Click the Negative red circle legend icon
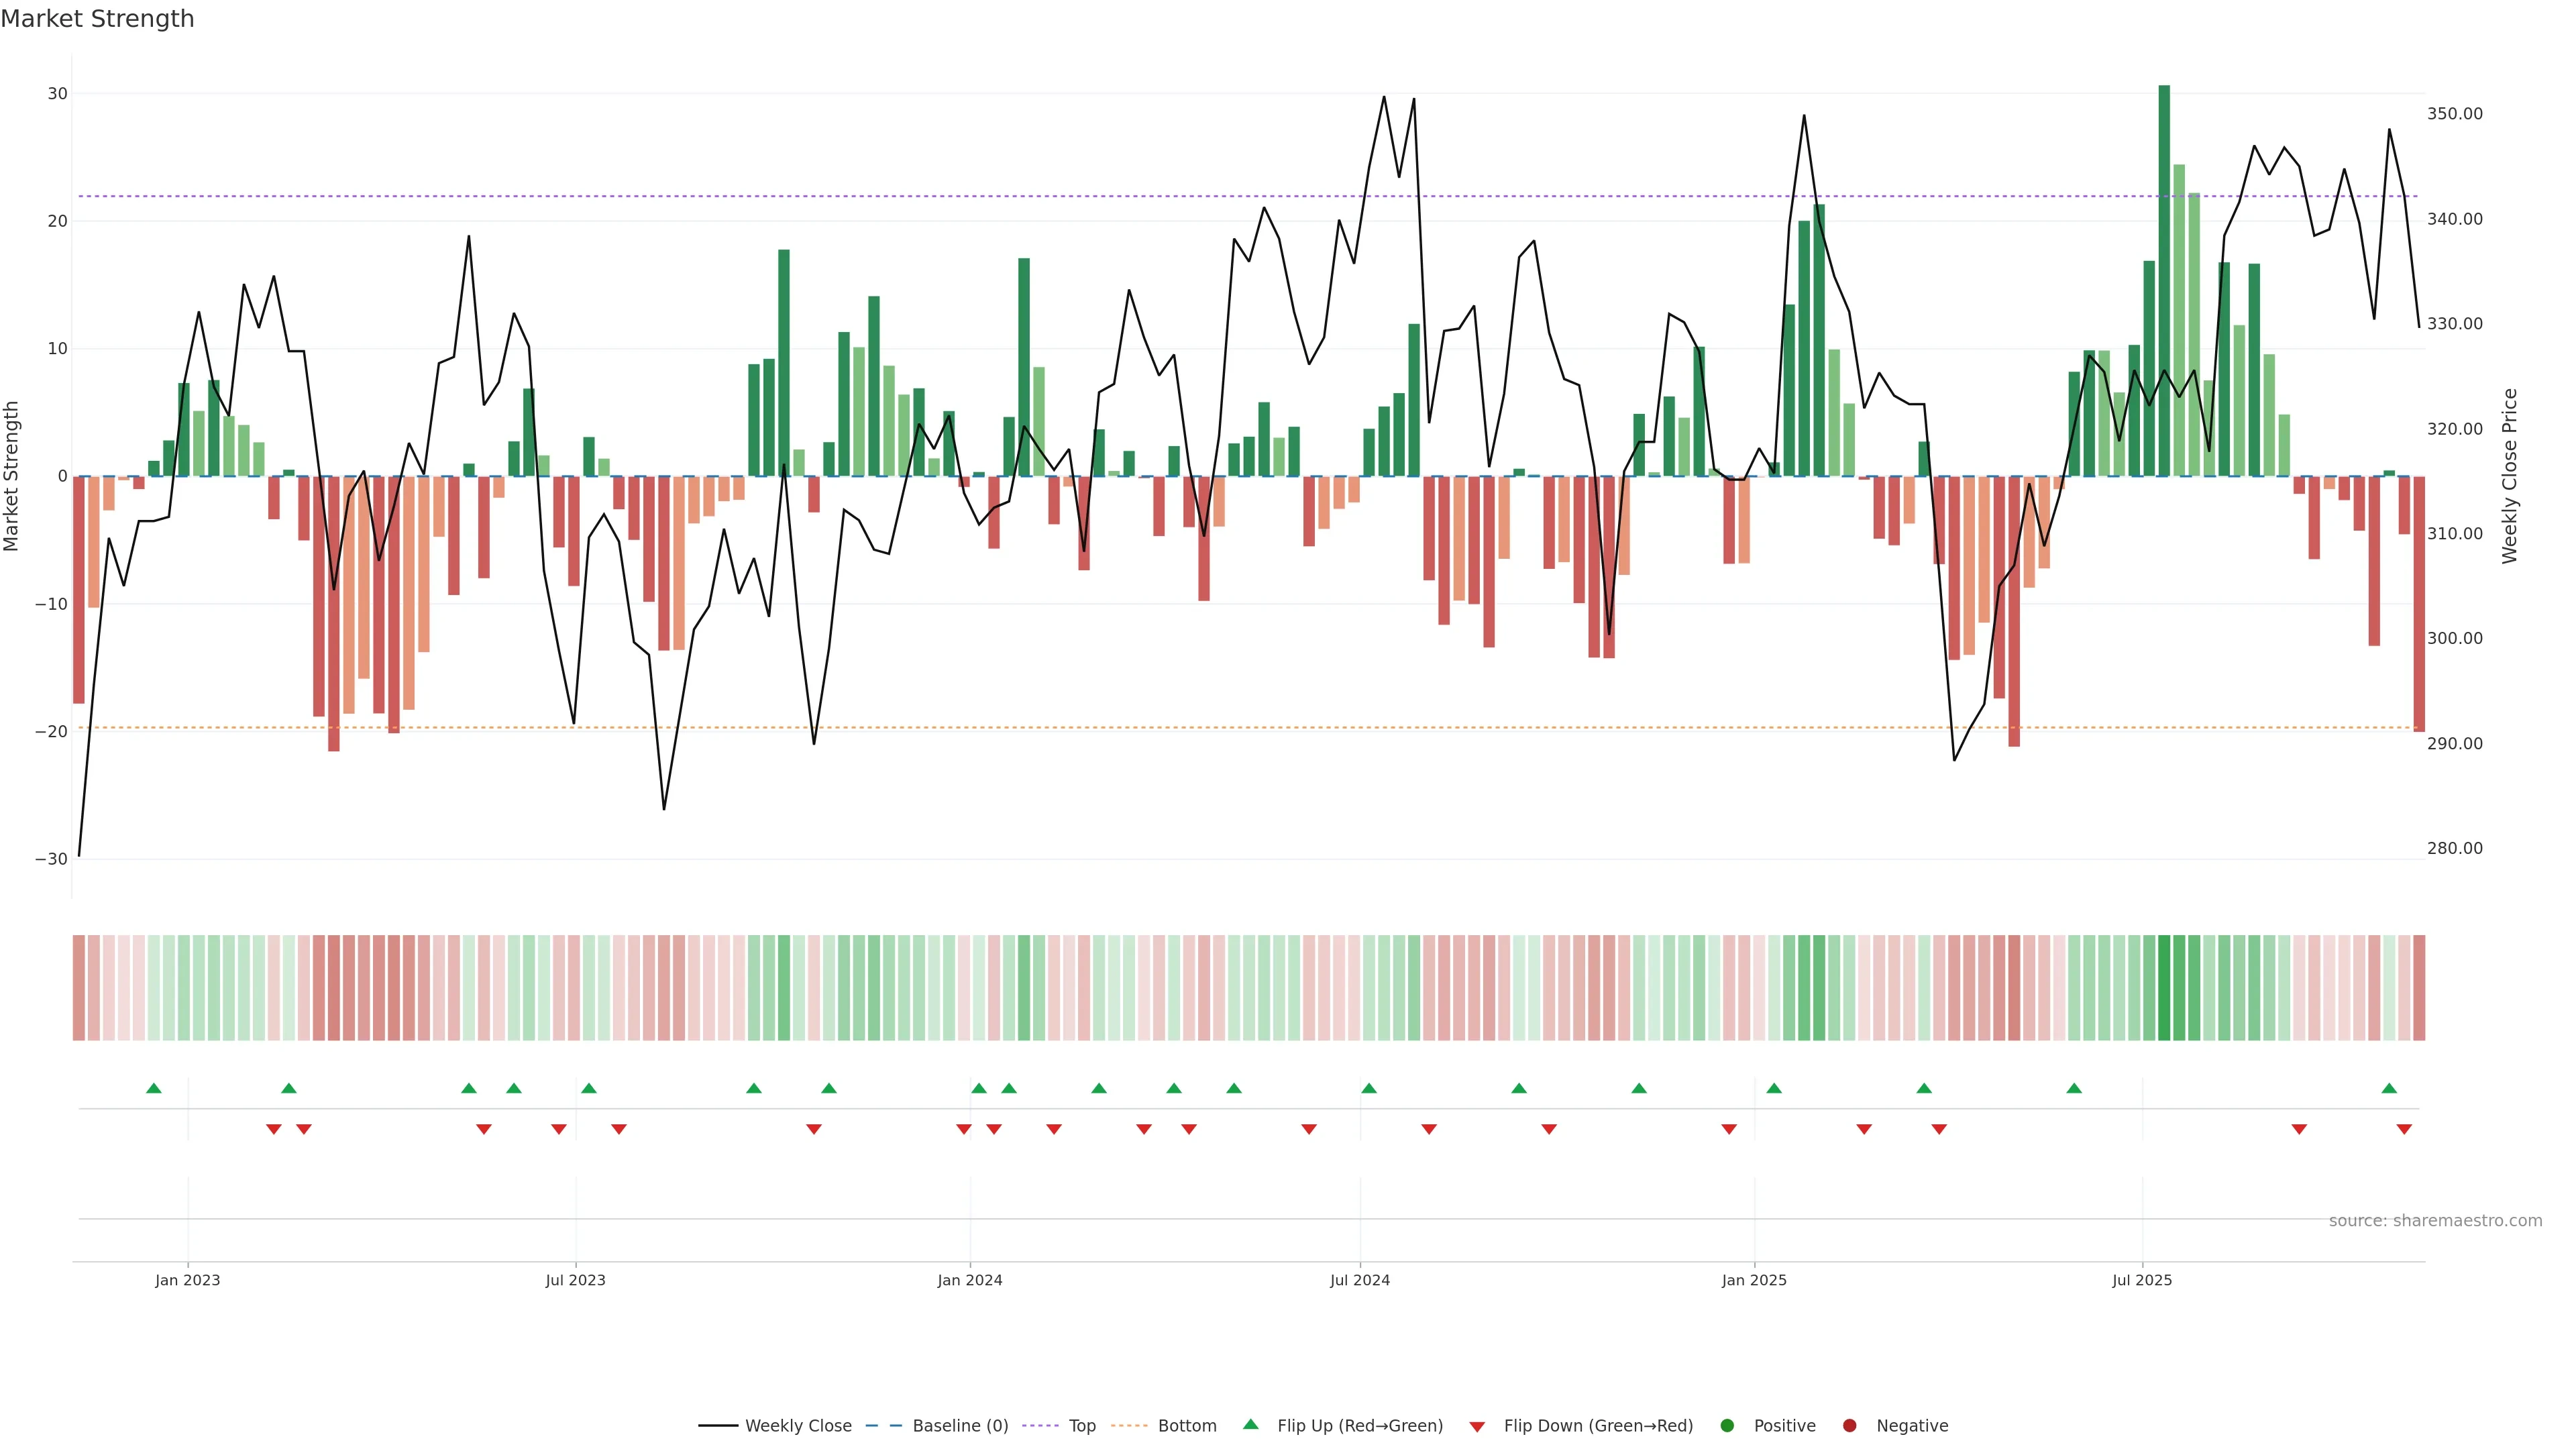Viewport: 2576px width, 1449px height. click(1849, 1426)
